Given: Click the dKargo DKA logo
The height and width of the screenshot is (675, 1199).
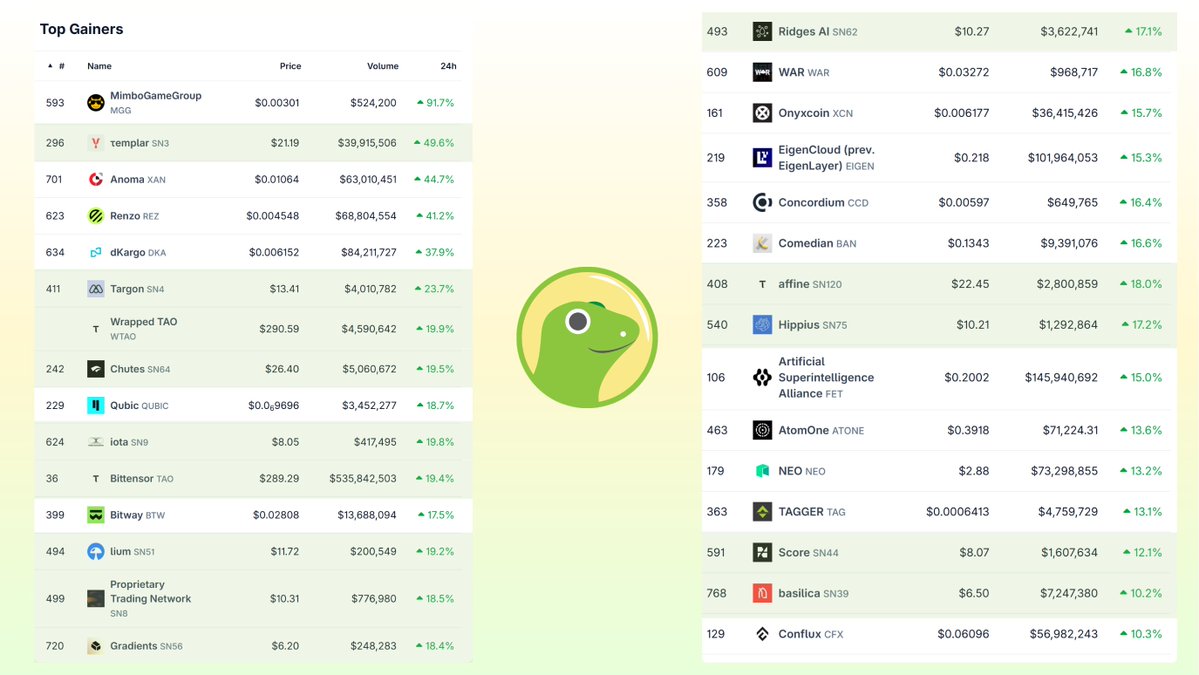Looking at the screenshot, I should pos(96,252).
